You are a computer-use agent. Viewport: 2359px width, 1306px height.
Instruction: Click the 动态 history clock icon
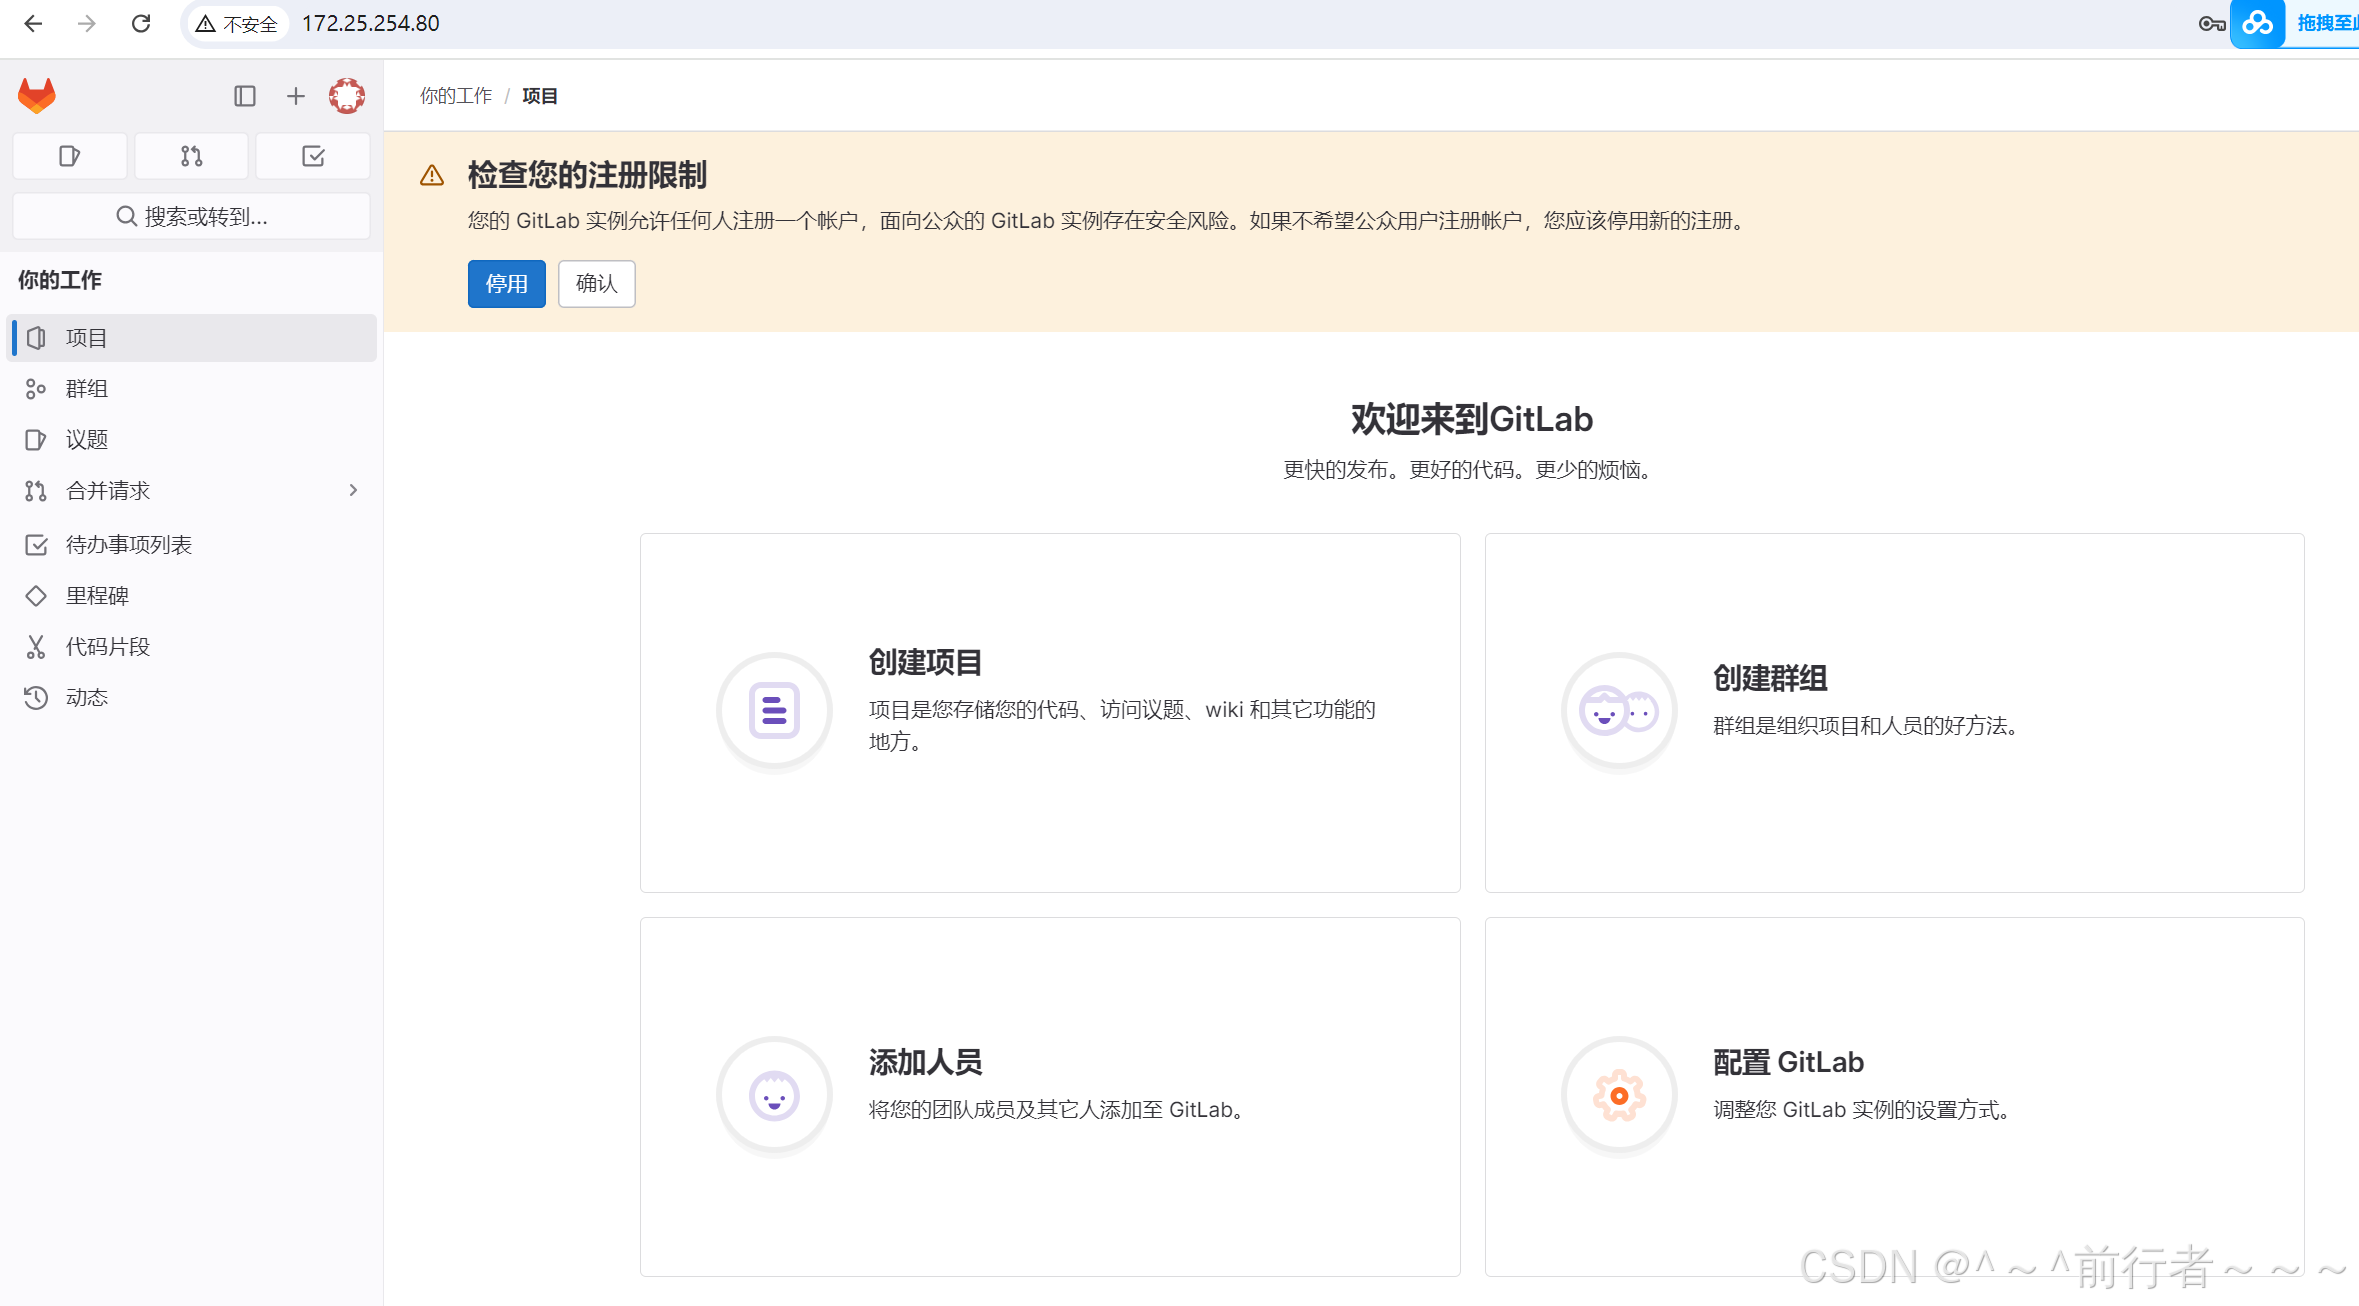tap(36, 698)
